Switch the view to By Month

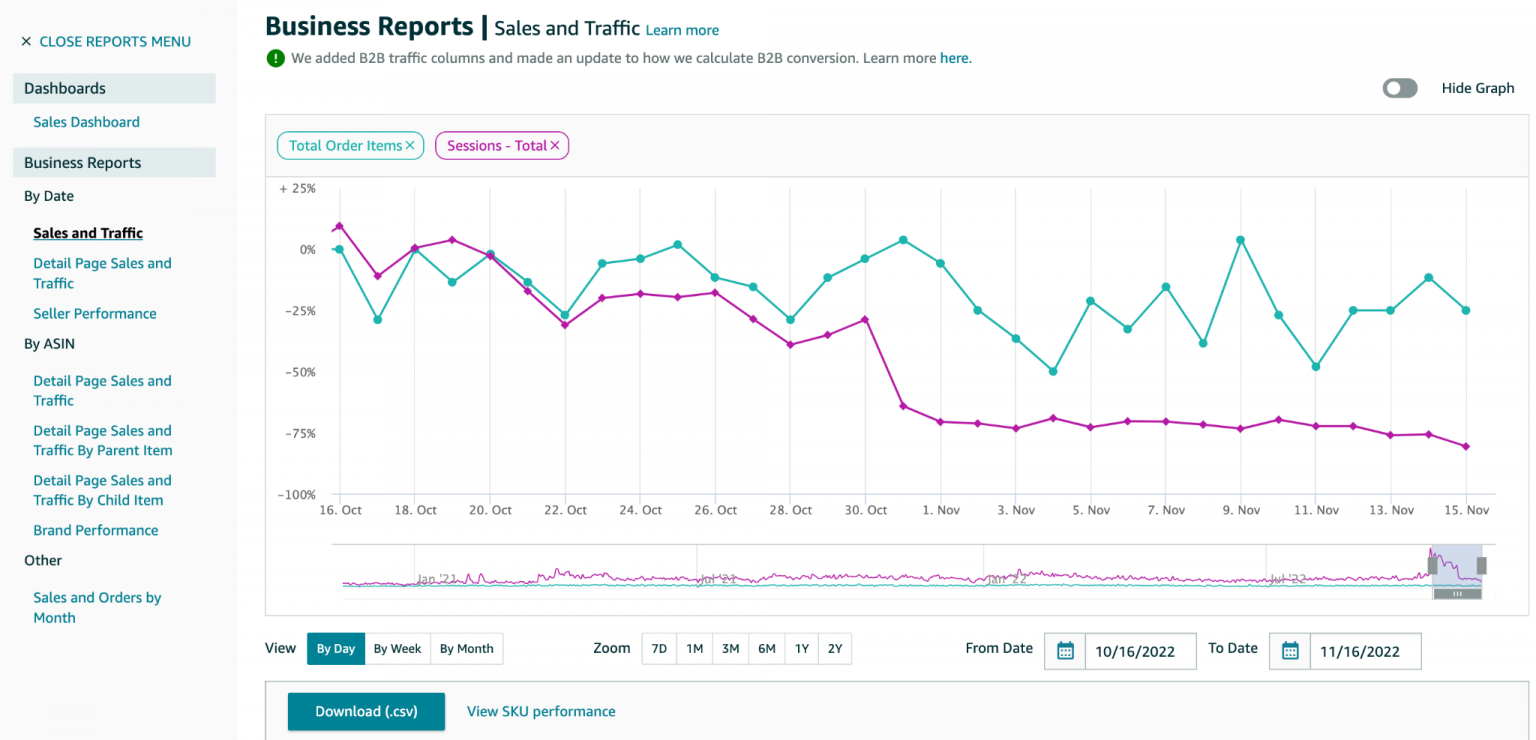click(x=467, y=649)
